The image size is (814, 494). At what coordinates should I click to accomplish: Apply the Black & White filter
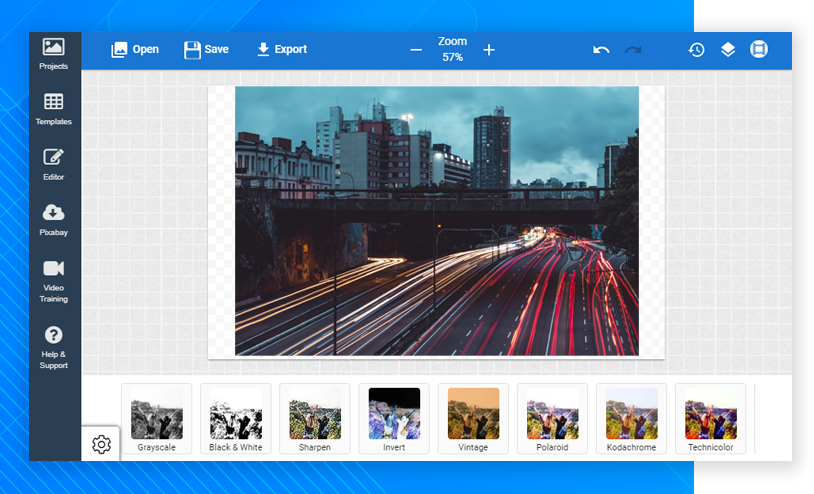point(236,419)
